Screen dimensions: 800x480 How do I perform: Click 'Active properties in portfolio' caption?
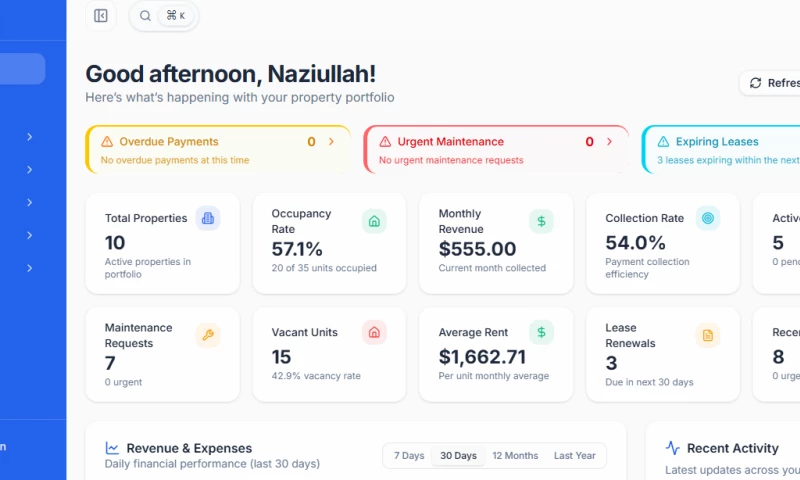pyautogui.click(x=147, y=268)
